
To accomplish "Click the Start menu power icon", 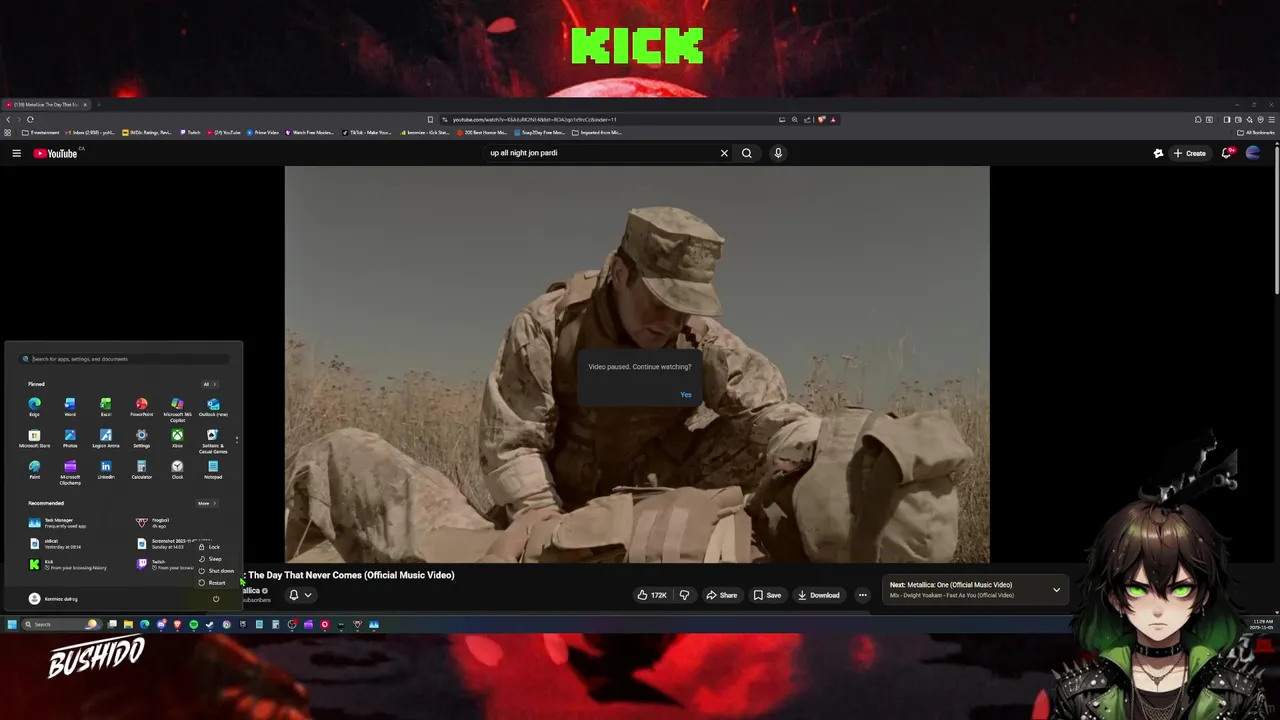I will 216,599.
